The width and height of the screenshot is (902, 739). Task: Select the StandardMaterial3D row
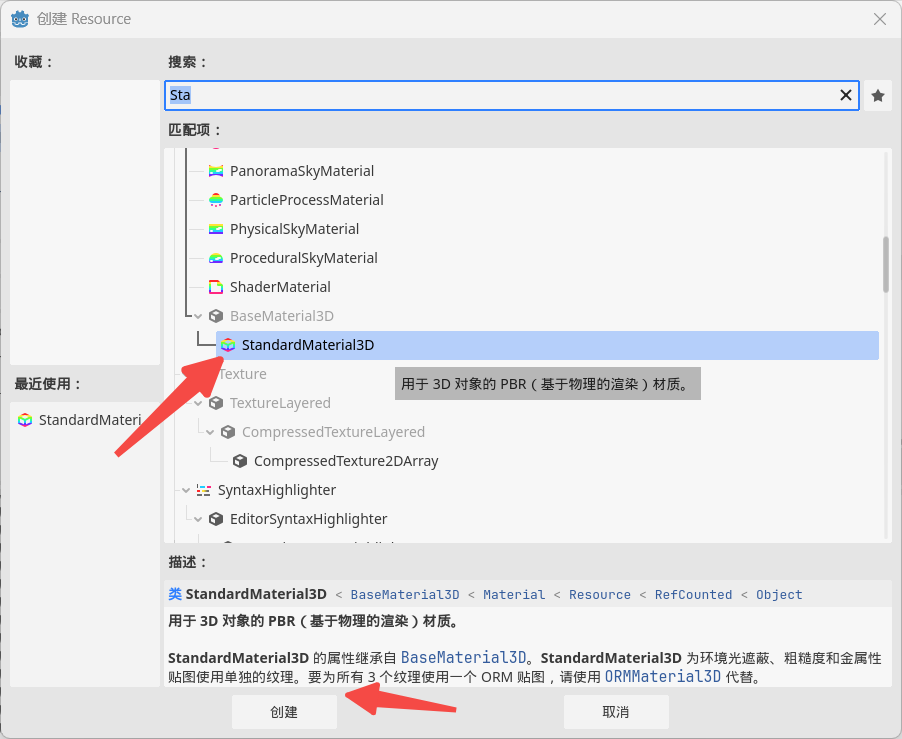pos(547,345)
